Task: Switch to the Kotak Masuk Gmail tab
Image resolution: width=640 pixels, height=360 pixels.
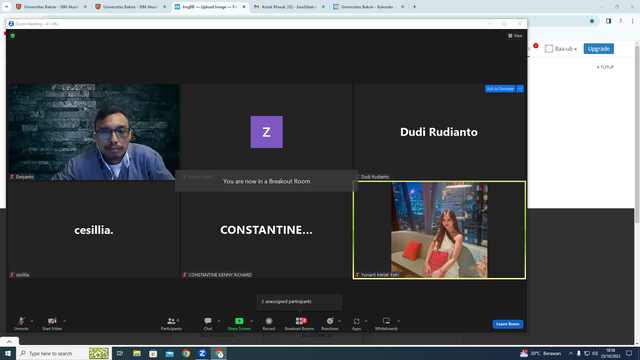Action: click(x=289, y=7)
